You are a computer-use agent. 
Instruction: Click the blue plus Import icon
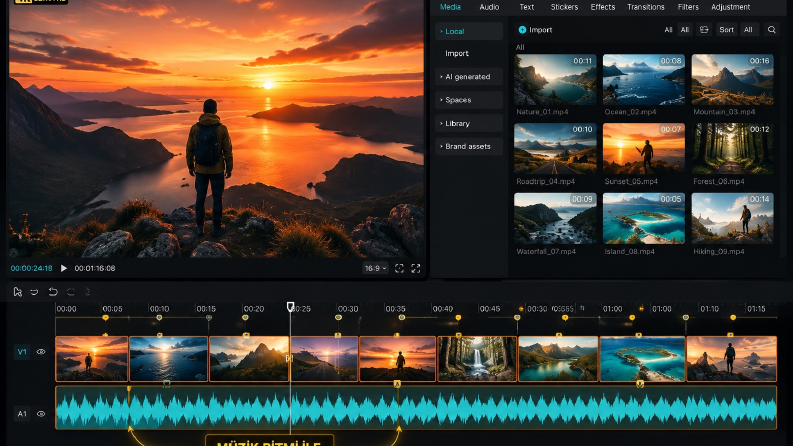click(x=522, y=30)
